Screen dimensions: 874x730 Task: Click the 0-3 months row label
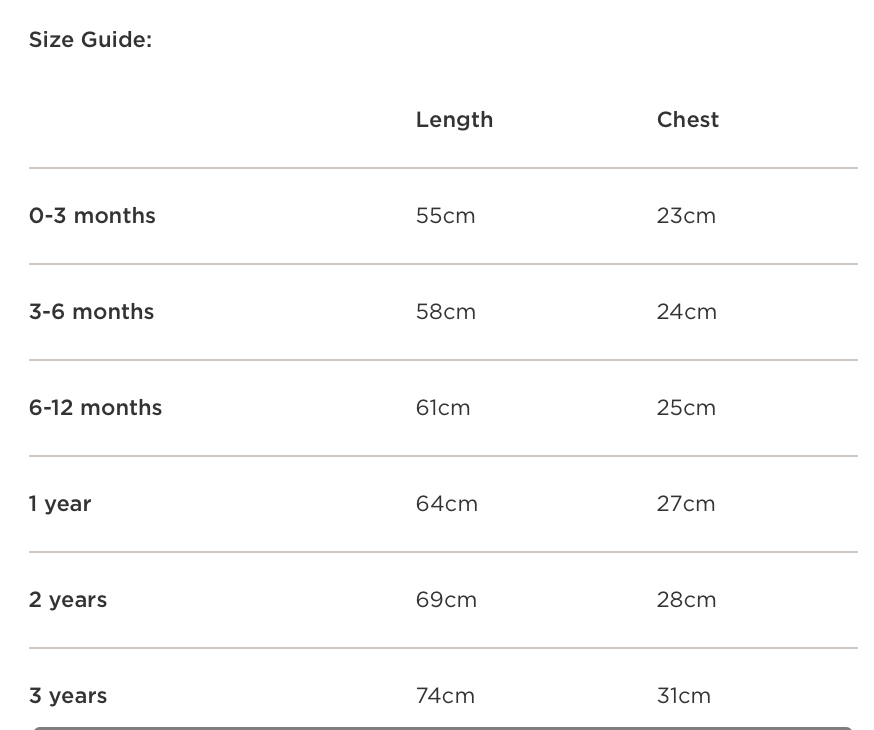pos(92,216)
